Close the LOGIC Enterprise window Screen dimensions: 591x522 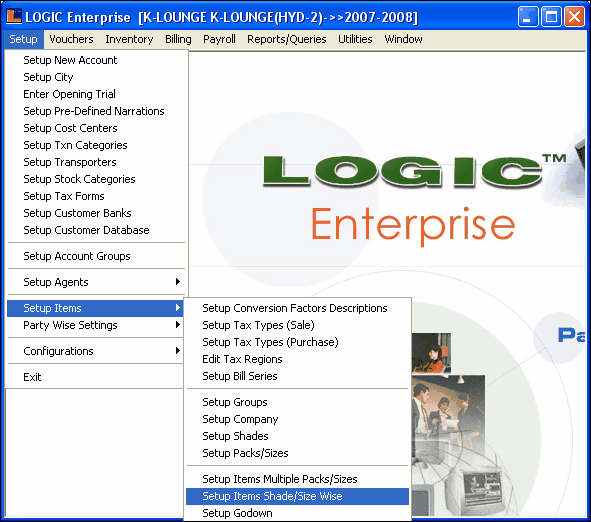pos(574,17)
